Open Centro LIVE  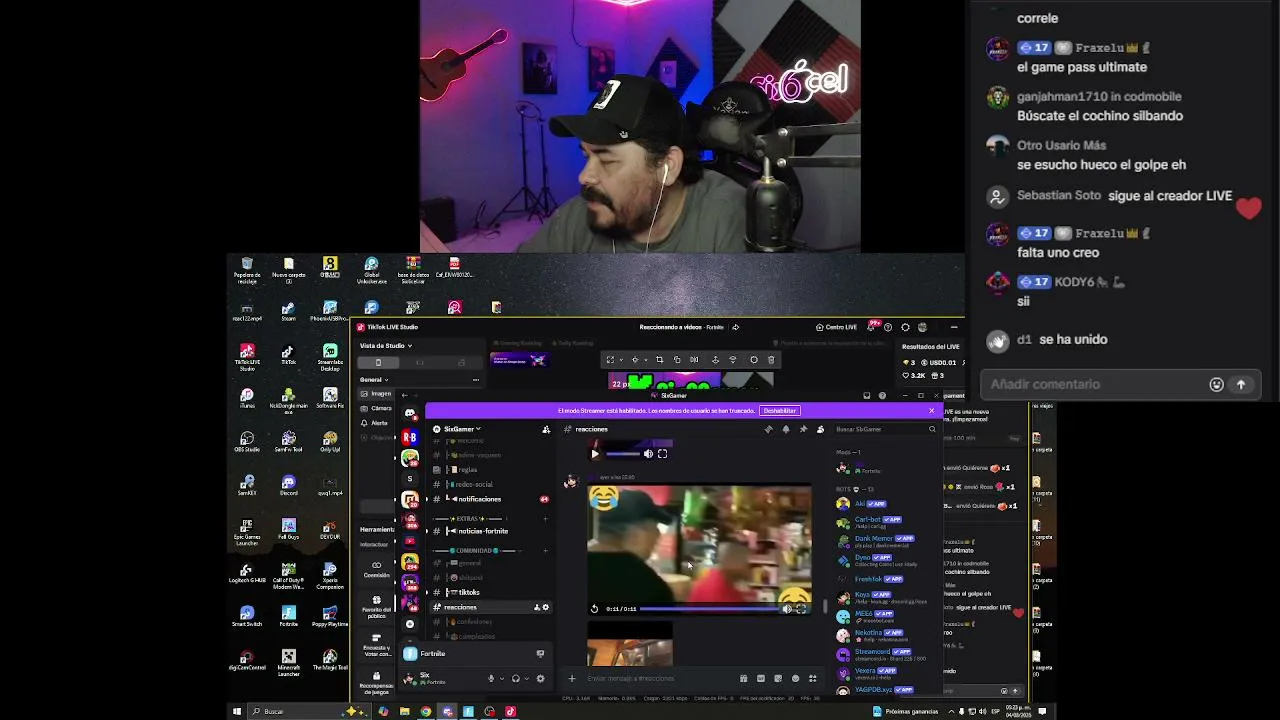836,327
